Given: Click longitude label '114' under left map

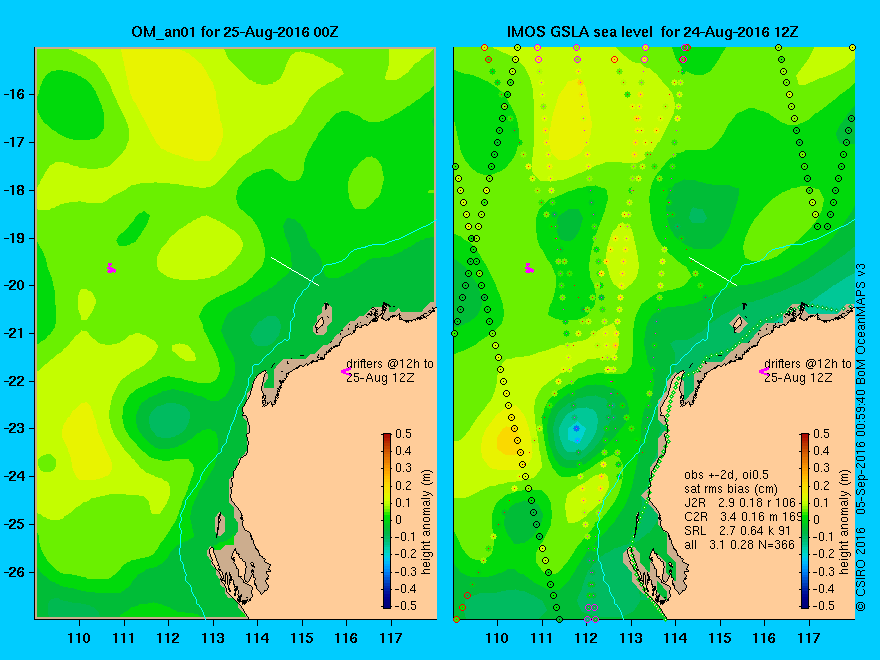Looking at the screenshot, I should point(257,638).
